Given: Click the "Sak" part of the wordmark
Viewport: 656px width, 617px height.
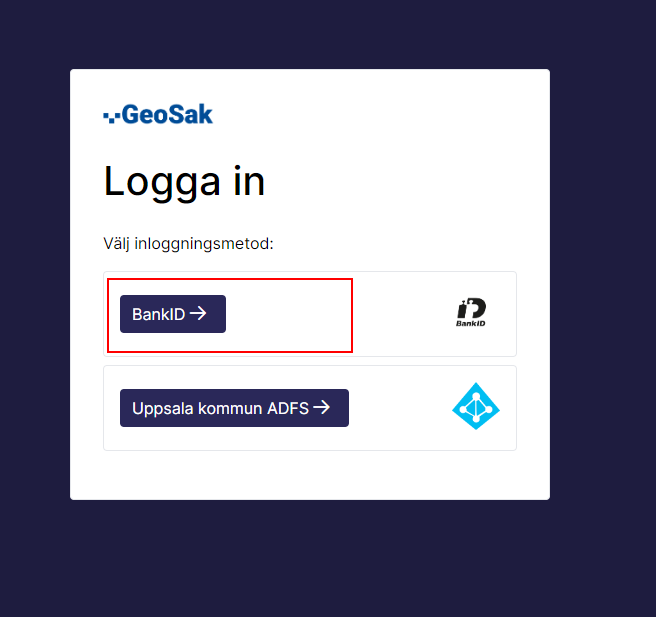Looking at the screenshot, I should click(x=192, y=115).
